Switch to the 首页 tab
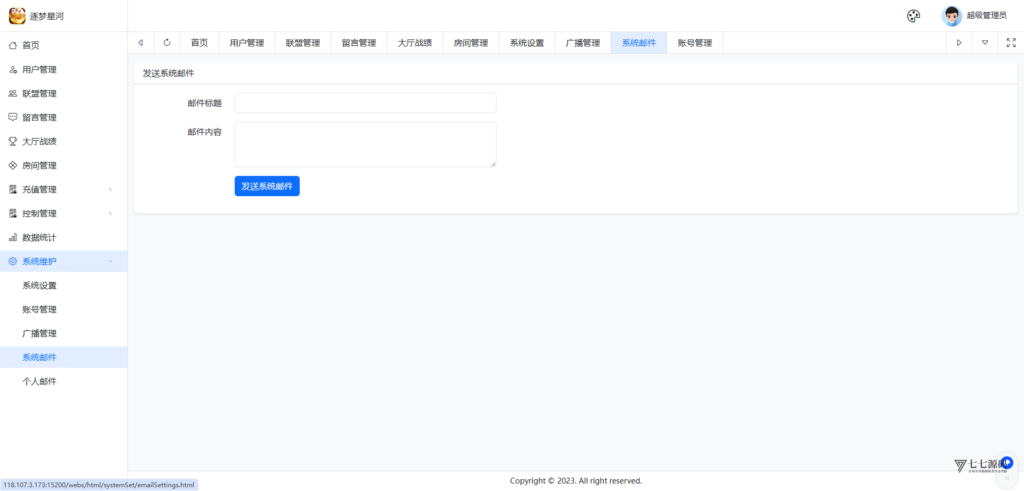This screenshot has width=1024, height=491. [199, 43]
